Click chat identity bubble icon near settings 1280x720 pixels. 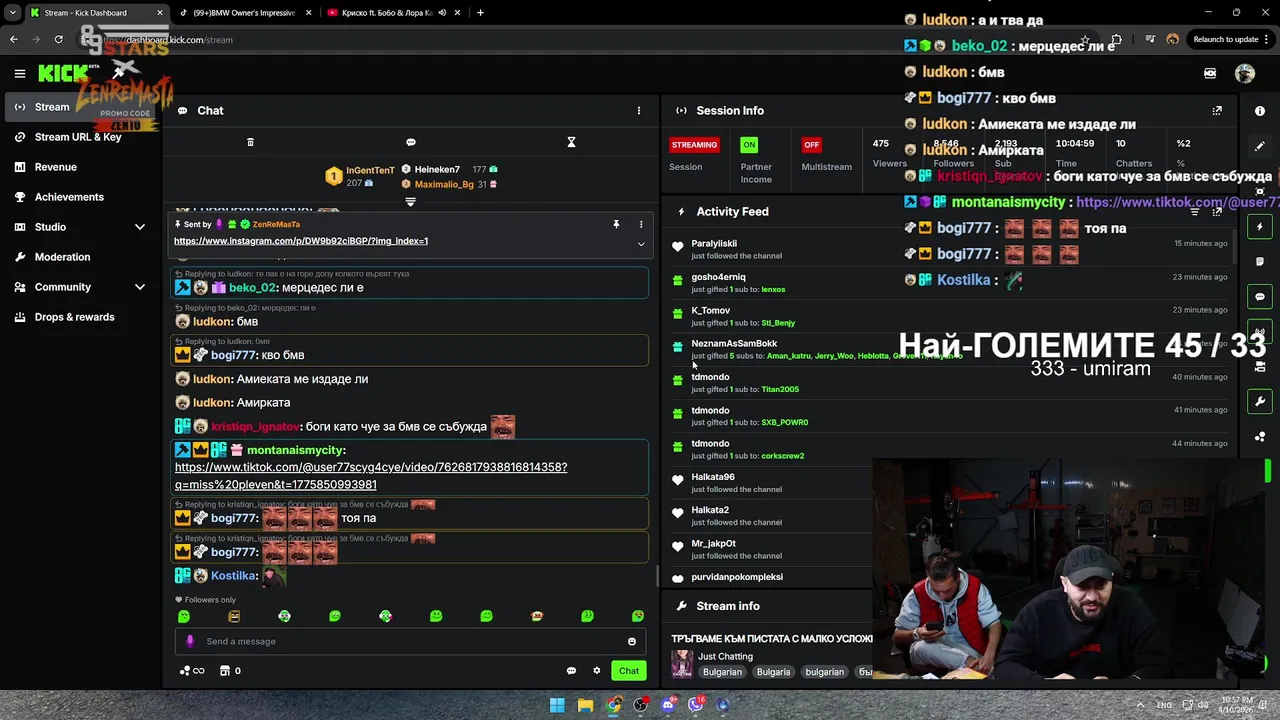point(571,671)
